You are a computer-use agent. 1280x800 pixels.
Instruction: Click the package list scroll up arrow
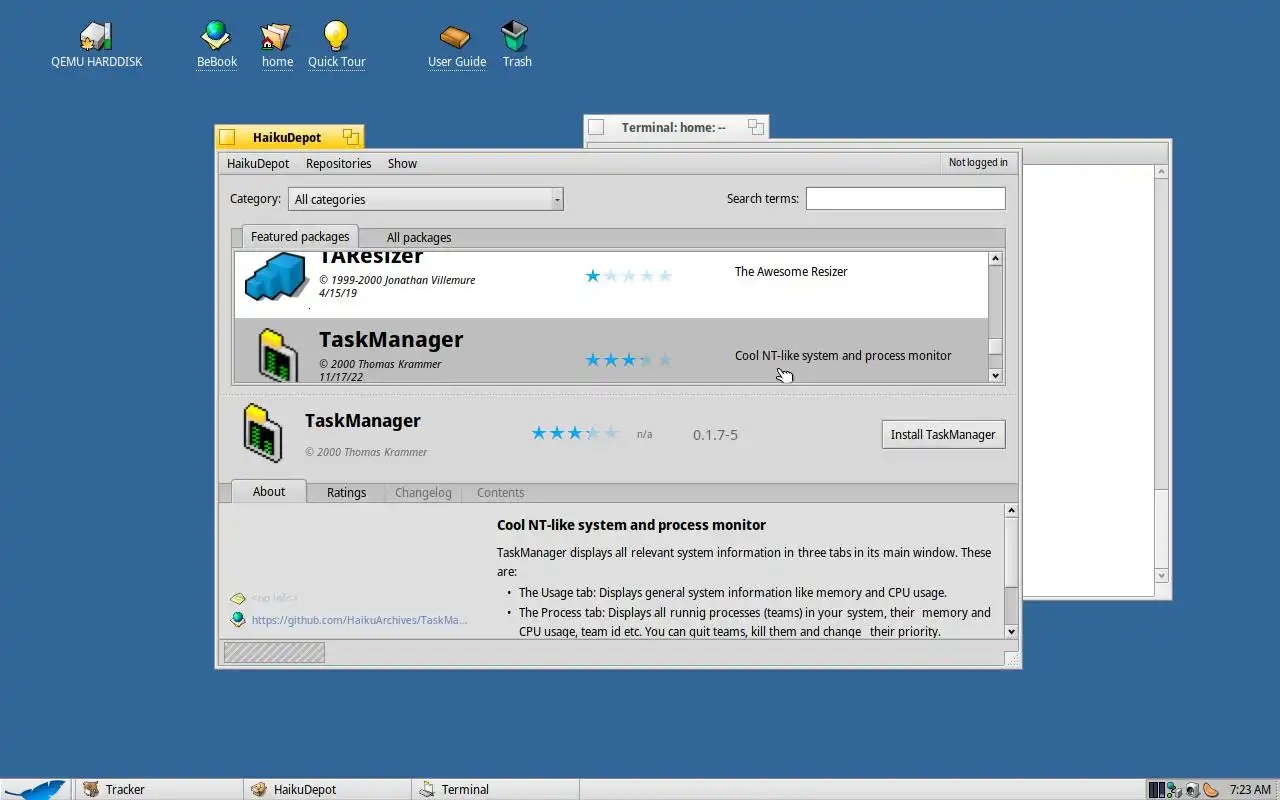pyautogui.click(x=995, y=259)
